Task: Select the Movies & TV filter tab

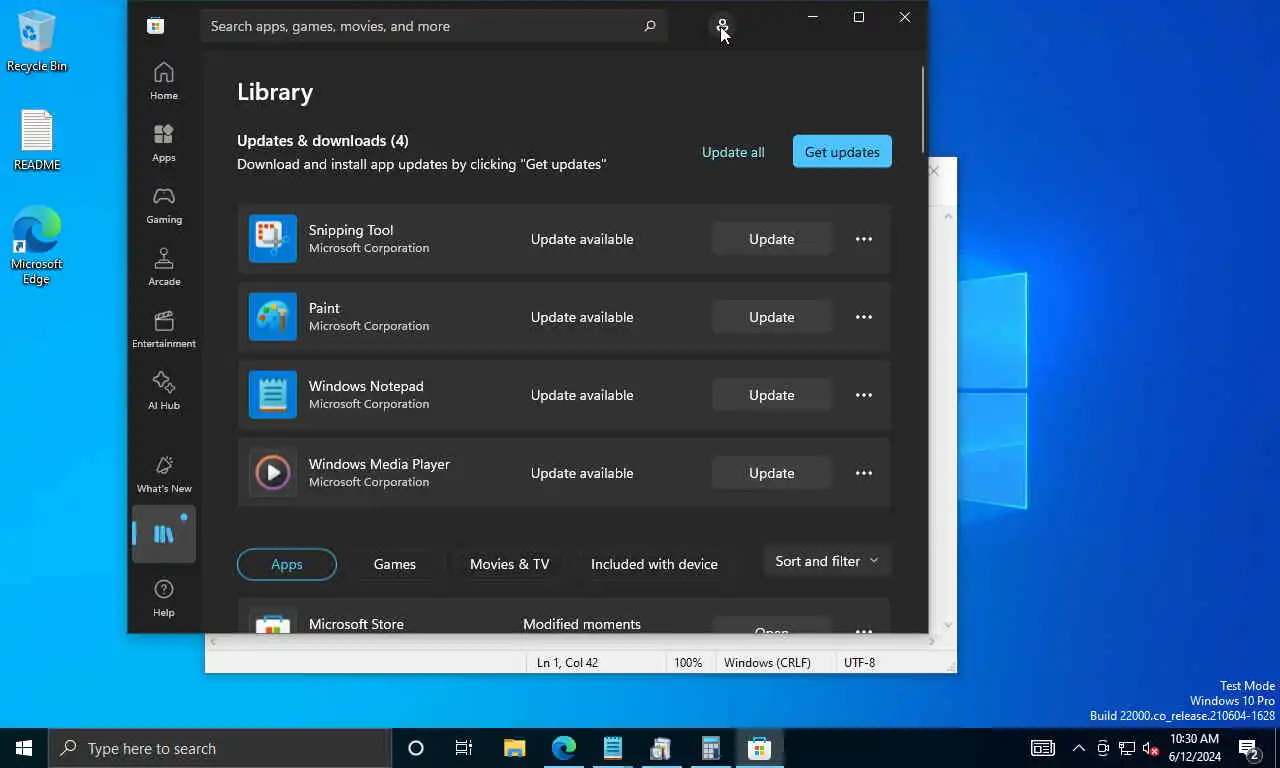Action: (510, 564)
